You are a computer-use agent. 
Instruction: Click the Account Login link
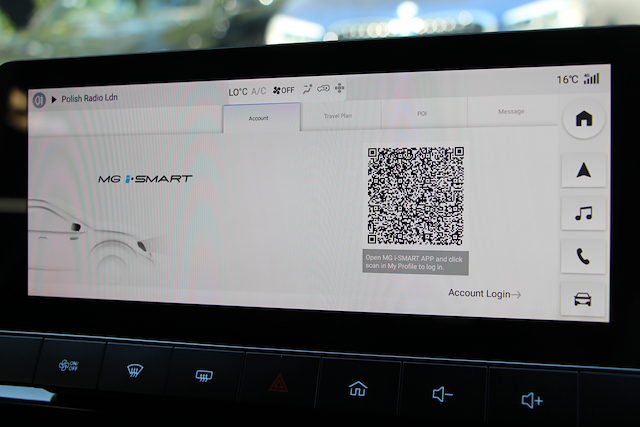coord(484,293)
